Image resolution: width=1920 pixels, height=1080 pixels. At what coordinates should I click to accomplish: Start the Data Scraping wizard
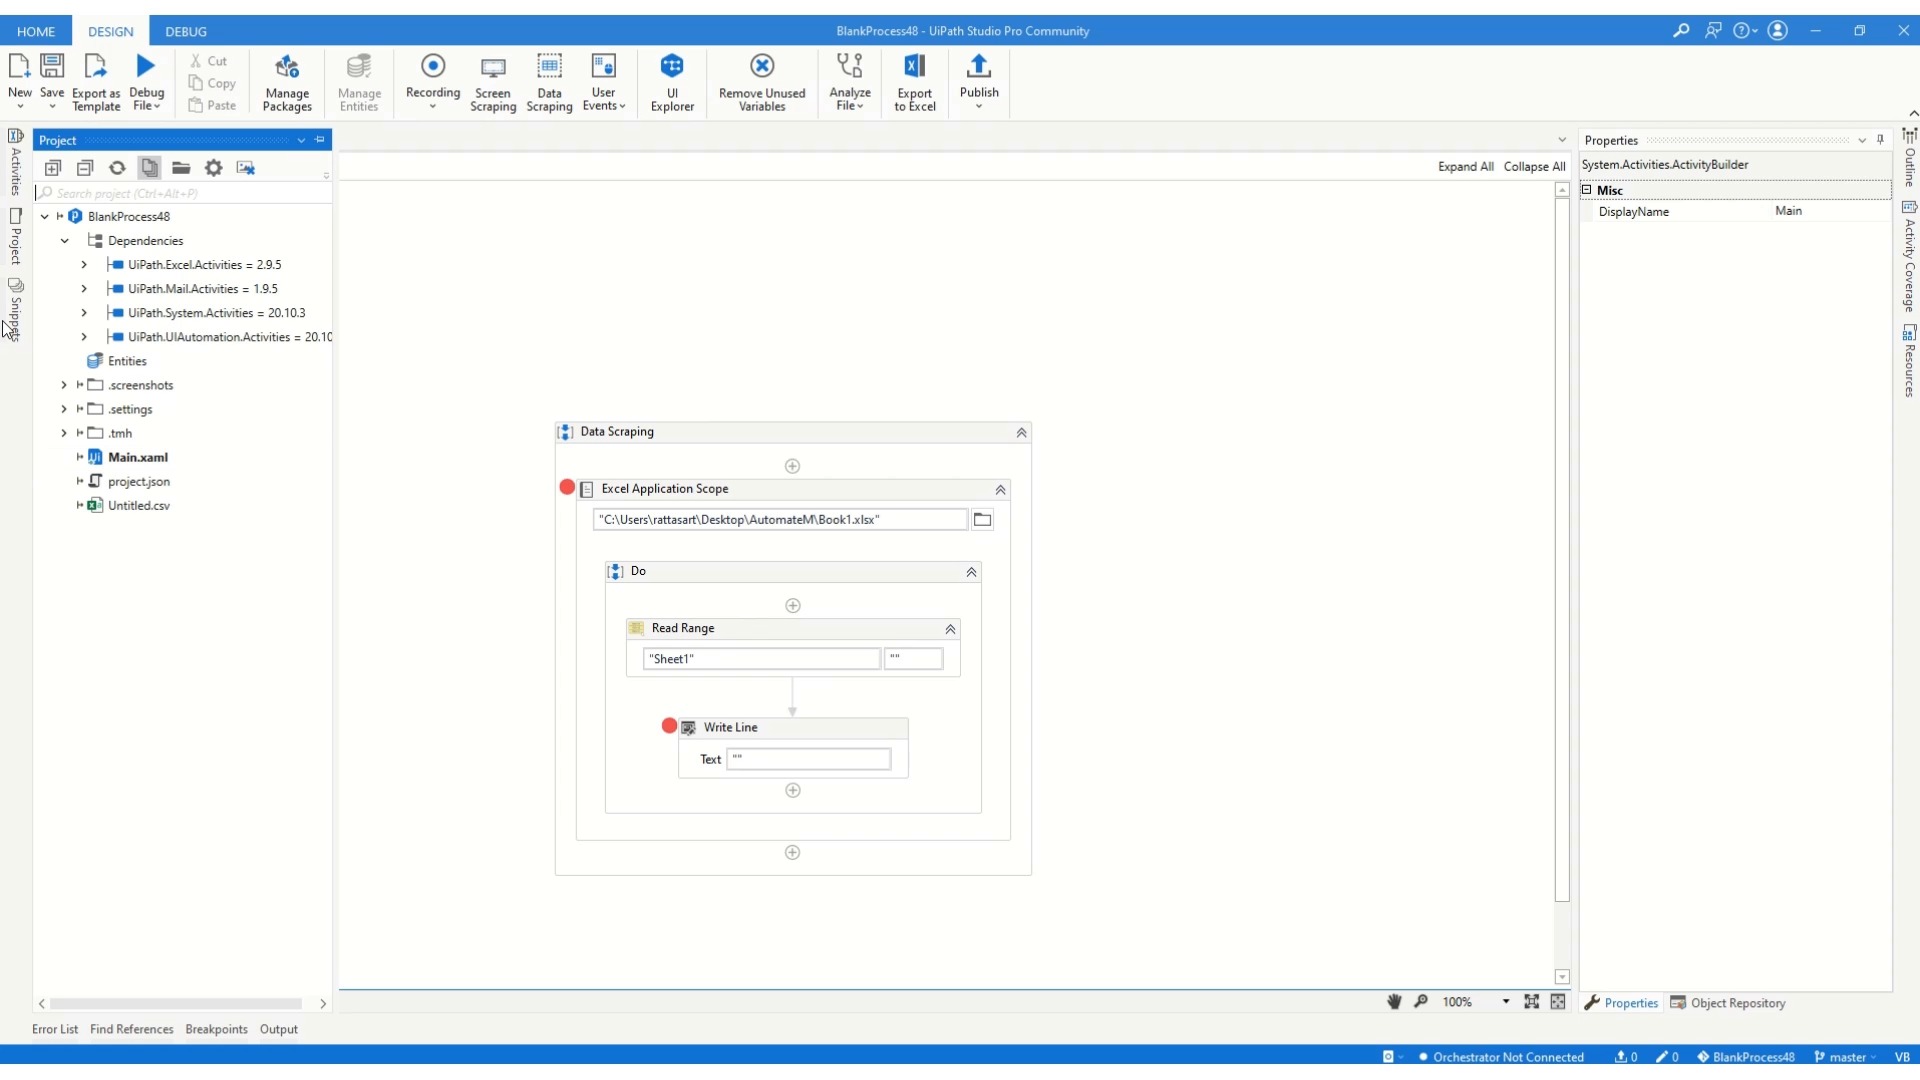tap(549, 82)
